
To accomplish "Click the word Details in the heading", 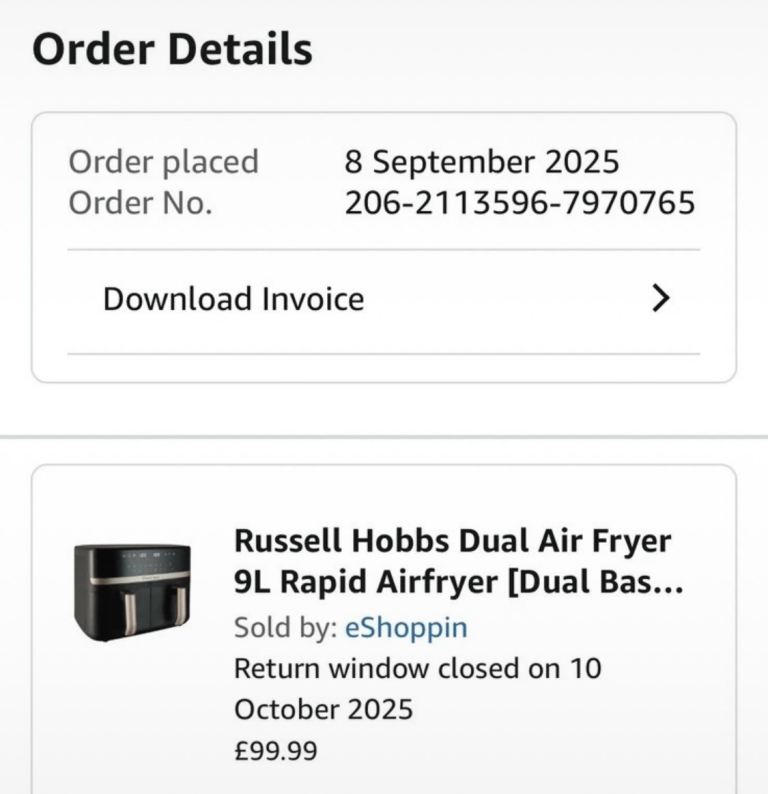I will [x=240, y=49].
